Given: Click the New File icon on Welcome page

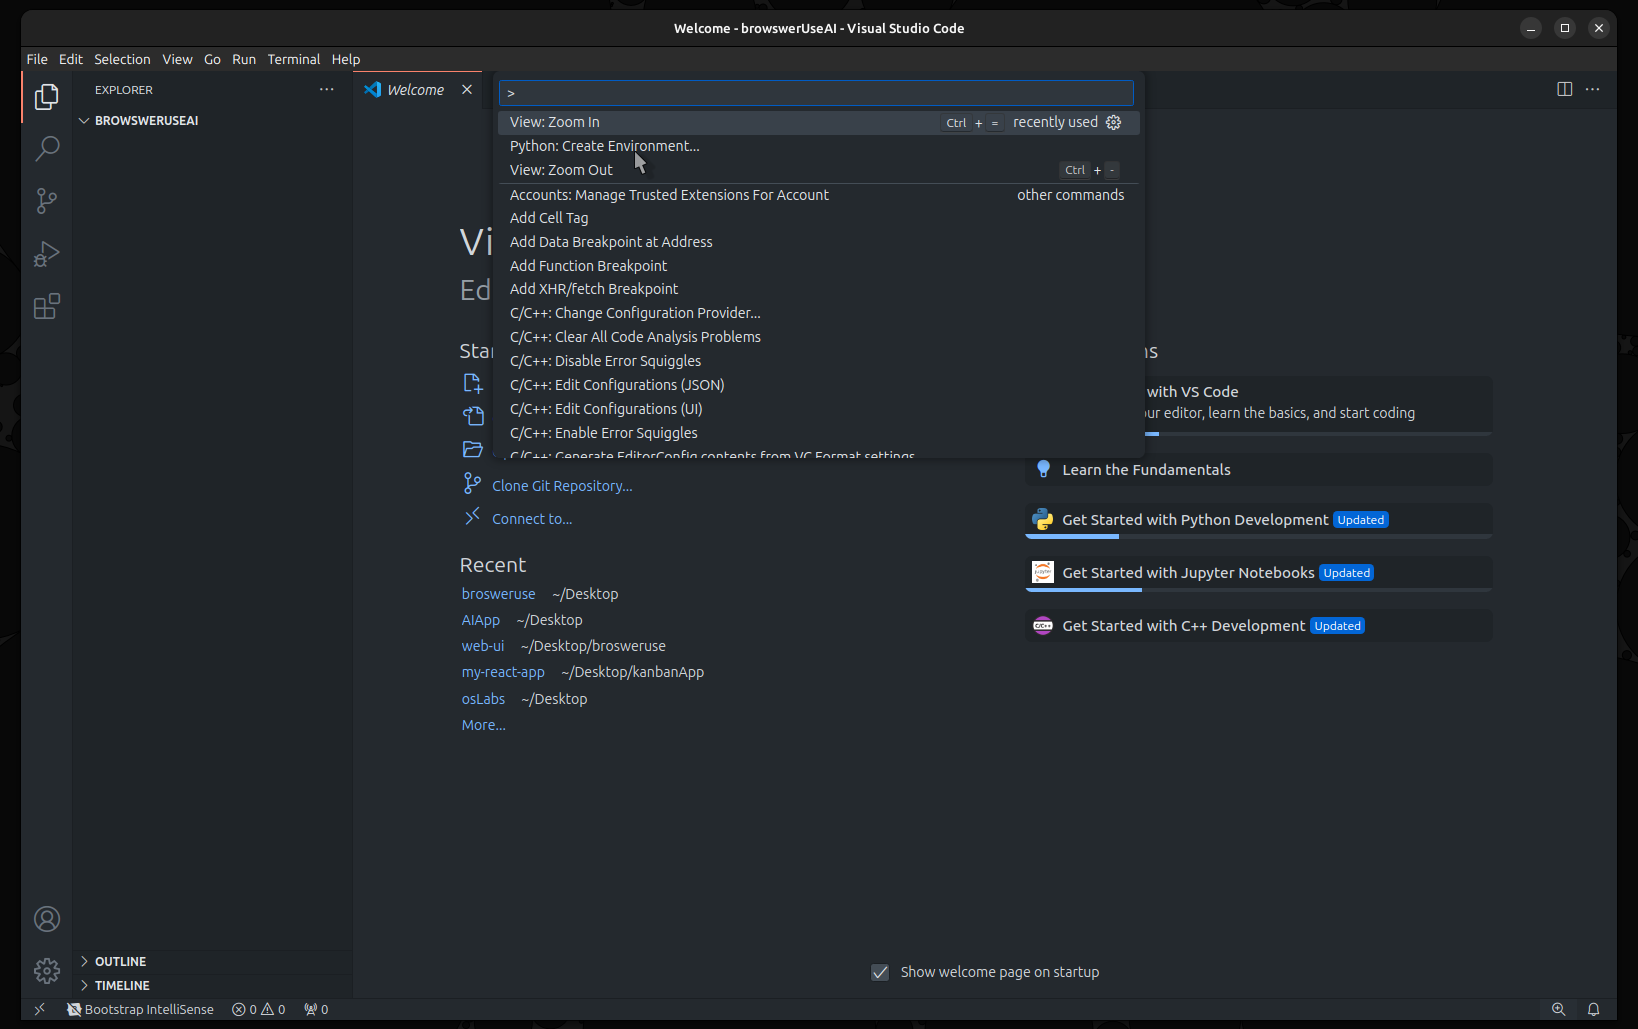Looking at the screenshot, I should (x=473, y=383).
